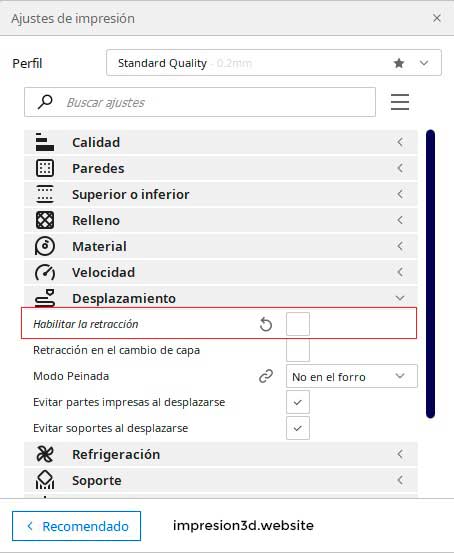Click the Velocidad speedometer icon
Viewport: 454px width, 553px height.
(45, 272)
